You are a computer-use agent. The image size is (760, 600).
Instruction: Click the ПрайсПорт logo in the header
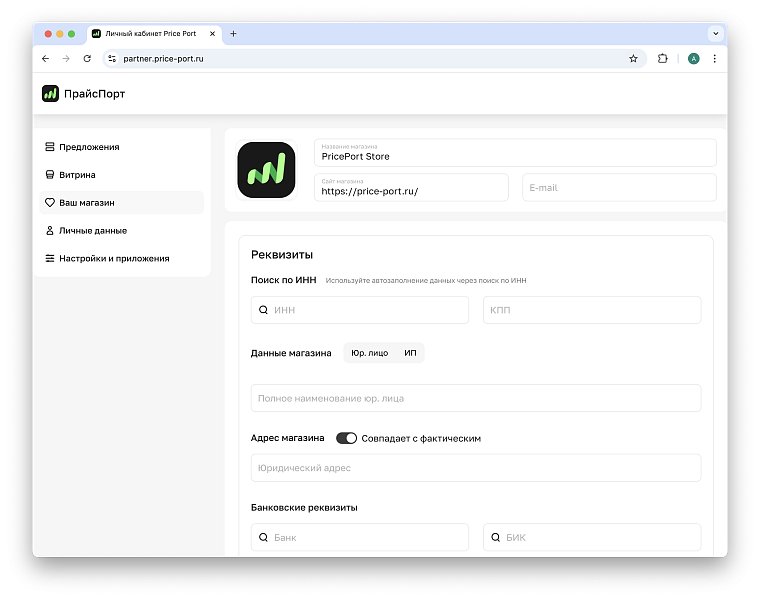84,94
